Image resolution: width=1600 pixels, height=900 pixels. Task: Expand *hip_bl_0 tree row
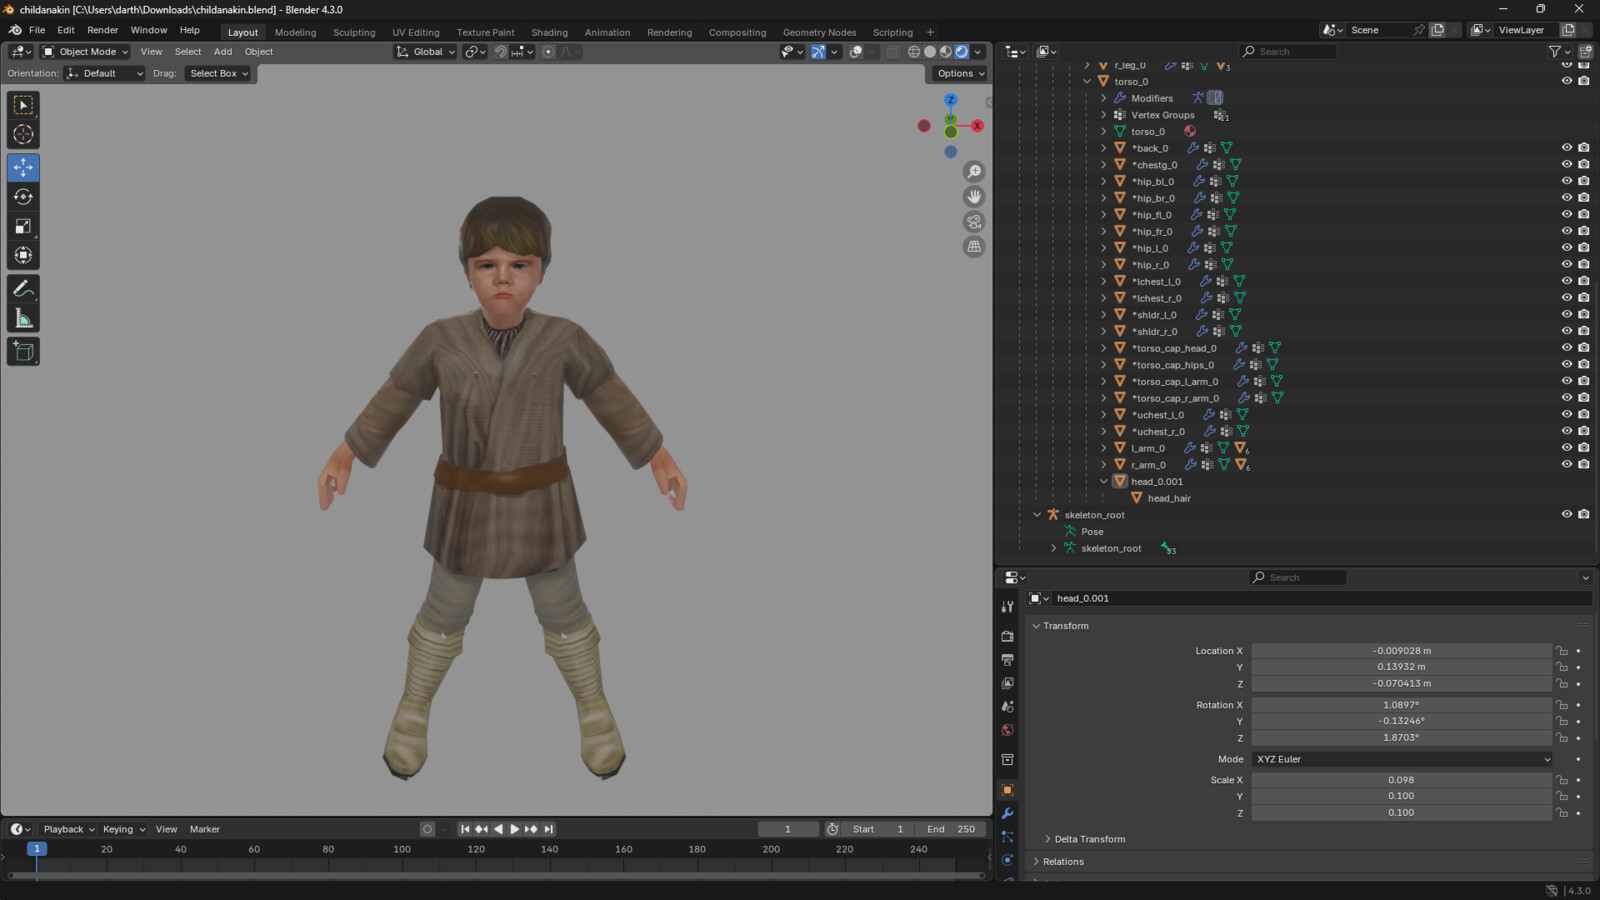coord(1104,181)
